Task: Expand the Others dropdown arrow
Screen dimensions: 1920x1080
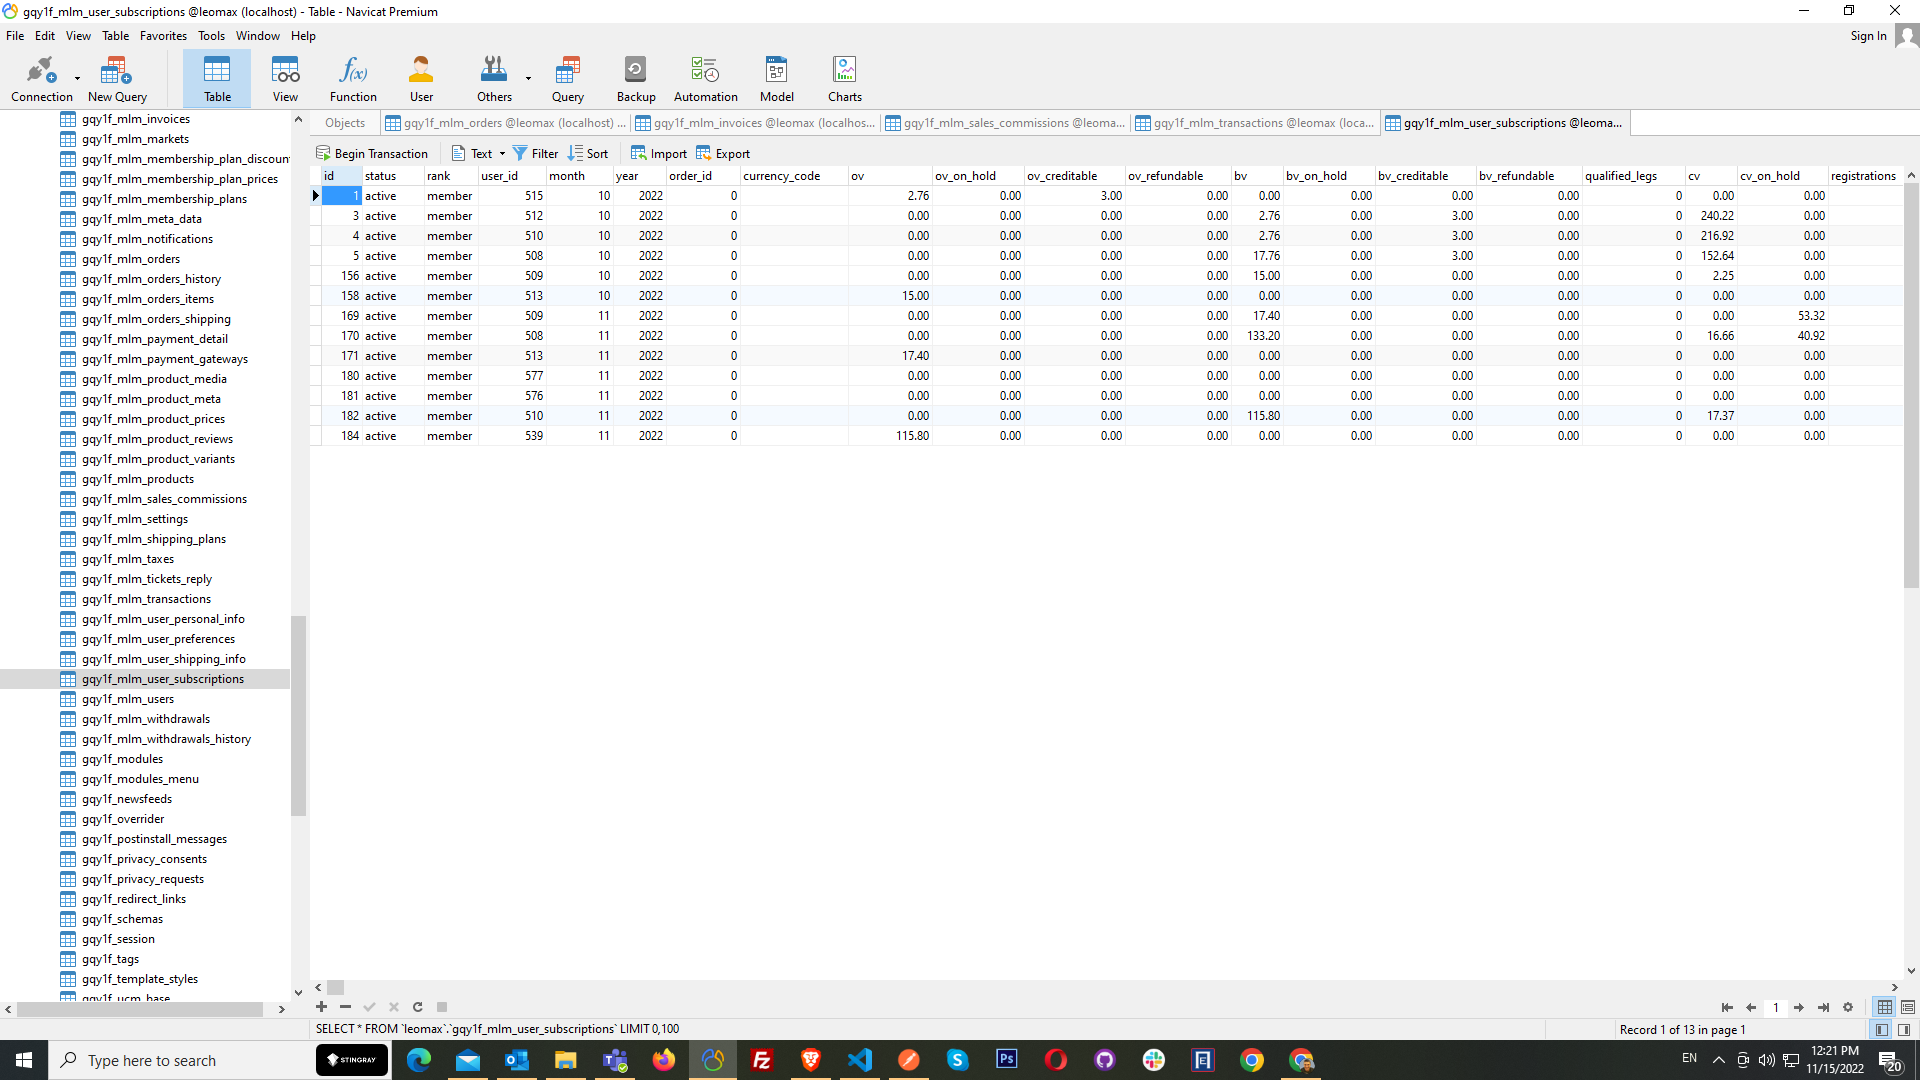Action: point(528,78)
